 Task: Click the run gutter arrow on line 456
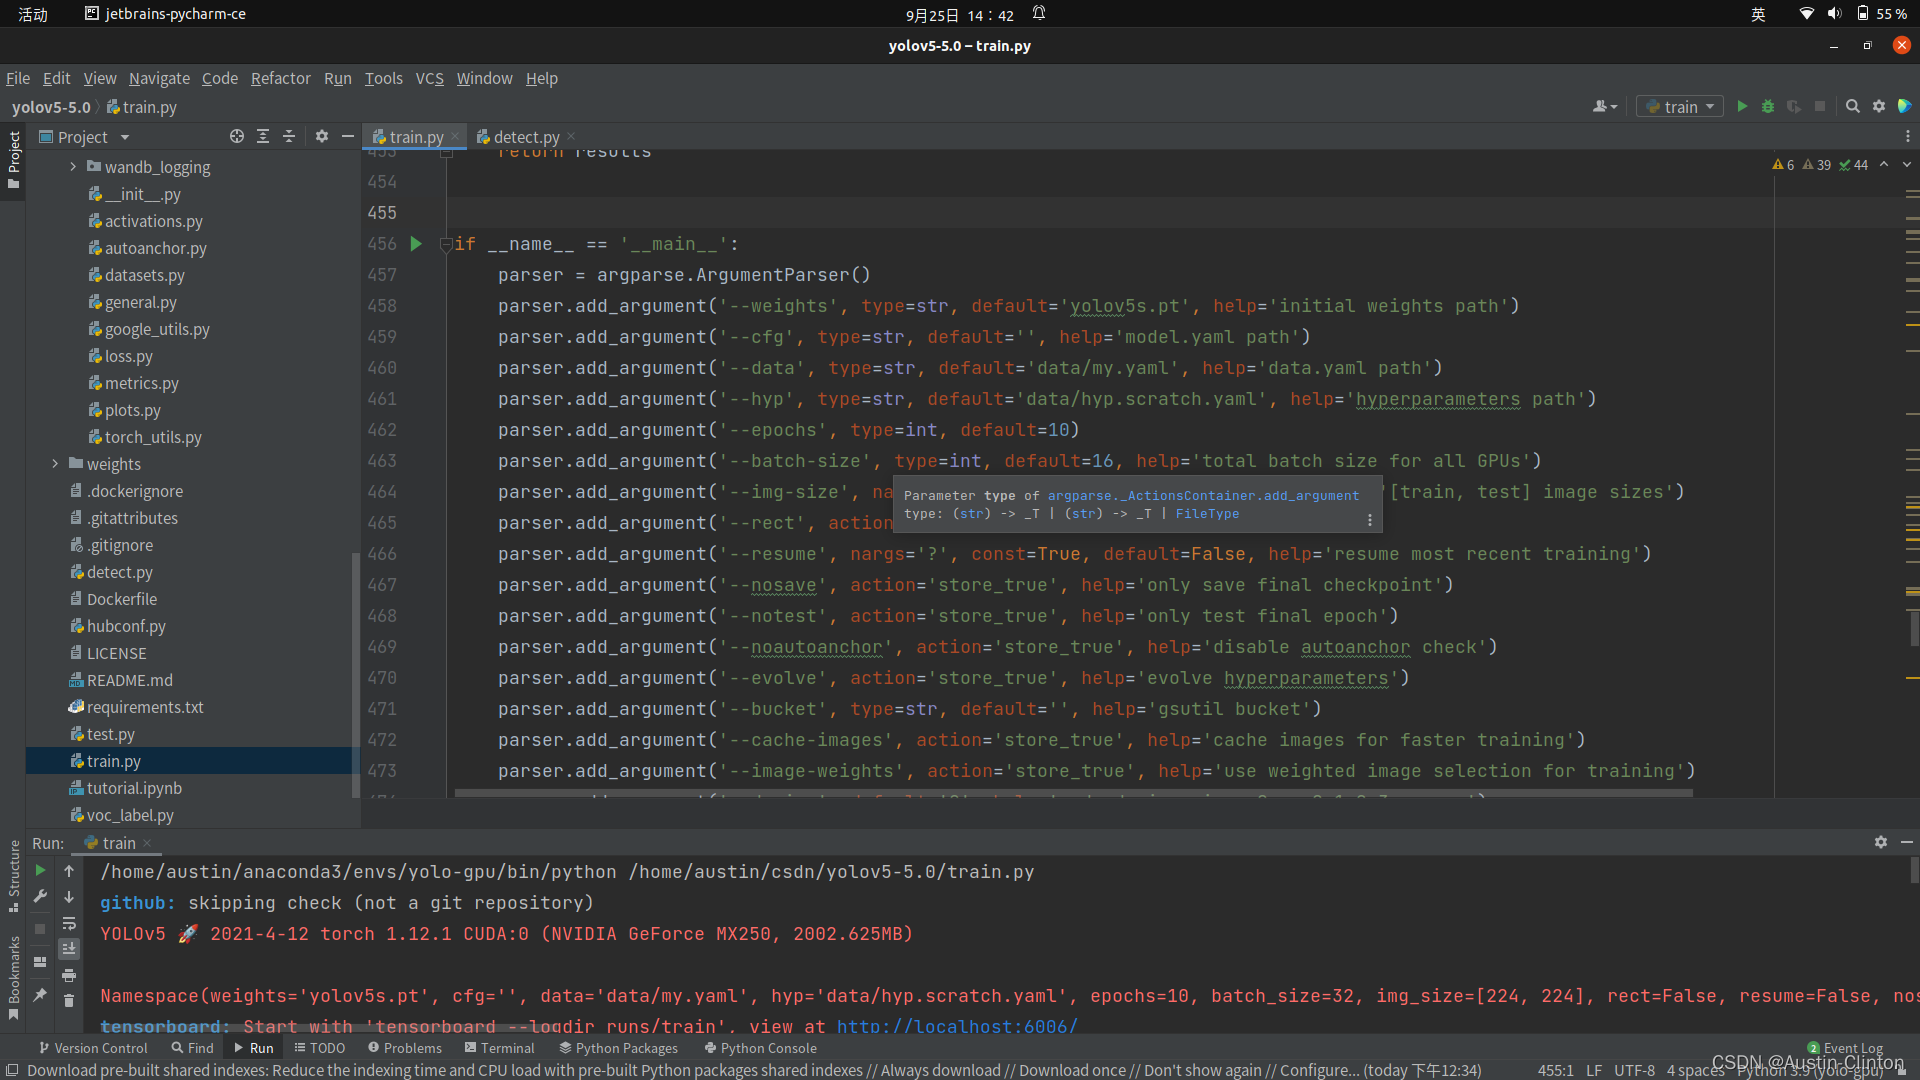(416, 244)
